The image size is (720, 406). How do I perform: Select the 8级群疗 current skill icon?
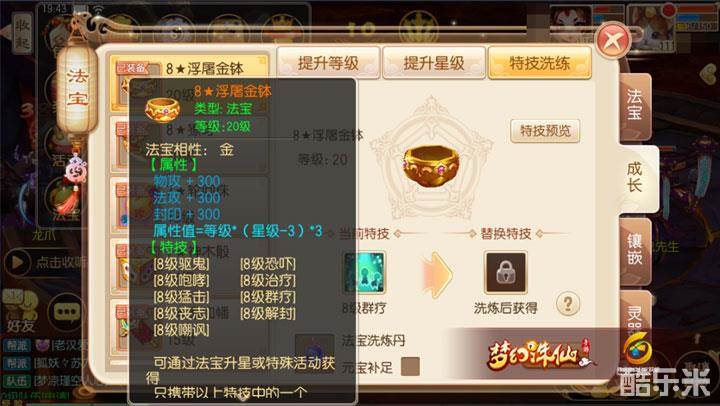[x=364, y=273]
